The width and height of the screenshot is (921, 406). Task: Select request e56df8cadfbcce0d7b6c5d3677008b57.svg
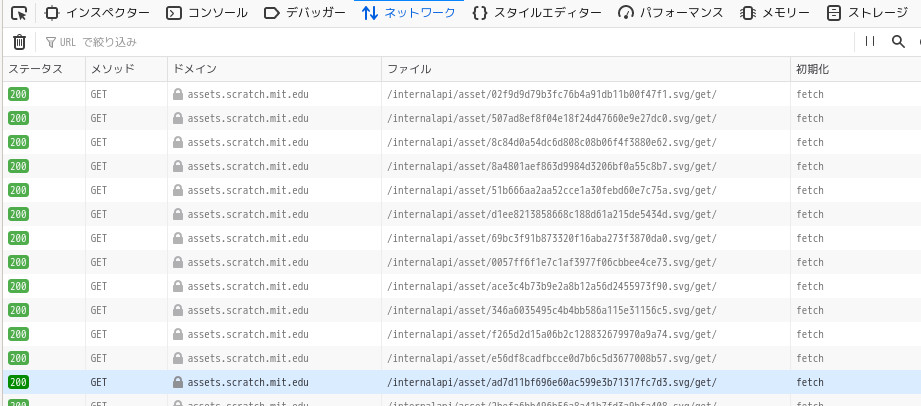(462, 358)
